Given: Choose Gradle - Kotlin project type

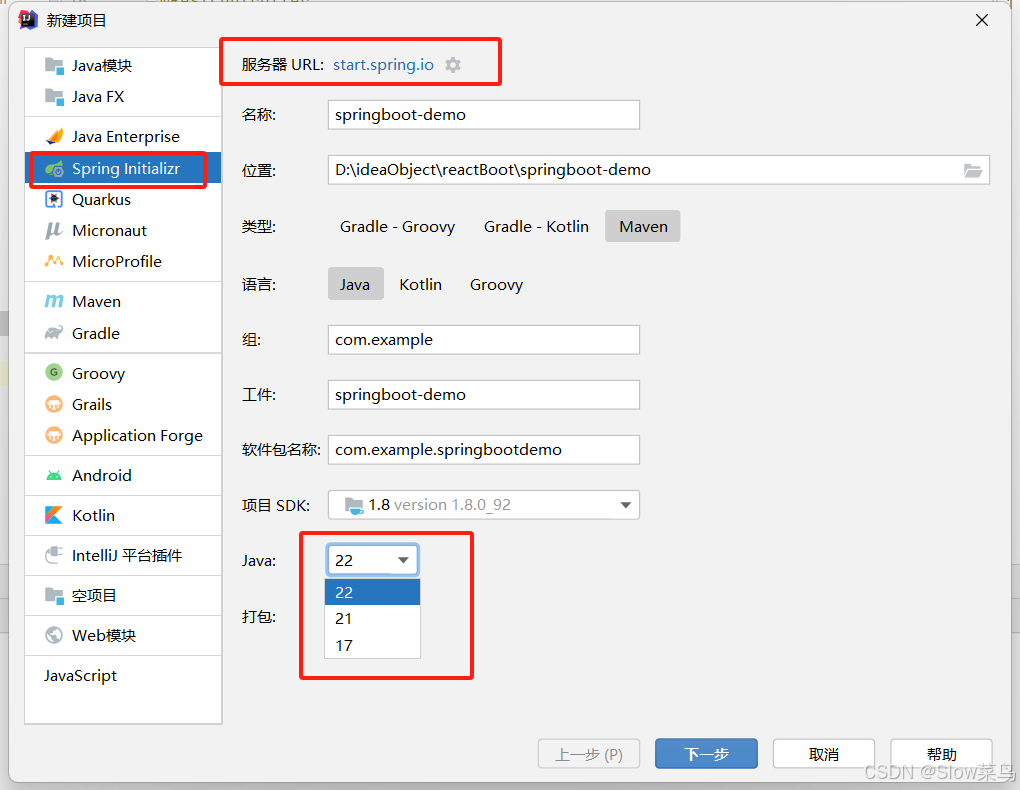Looking at the screenshot, I should pos(536,226).
